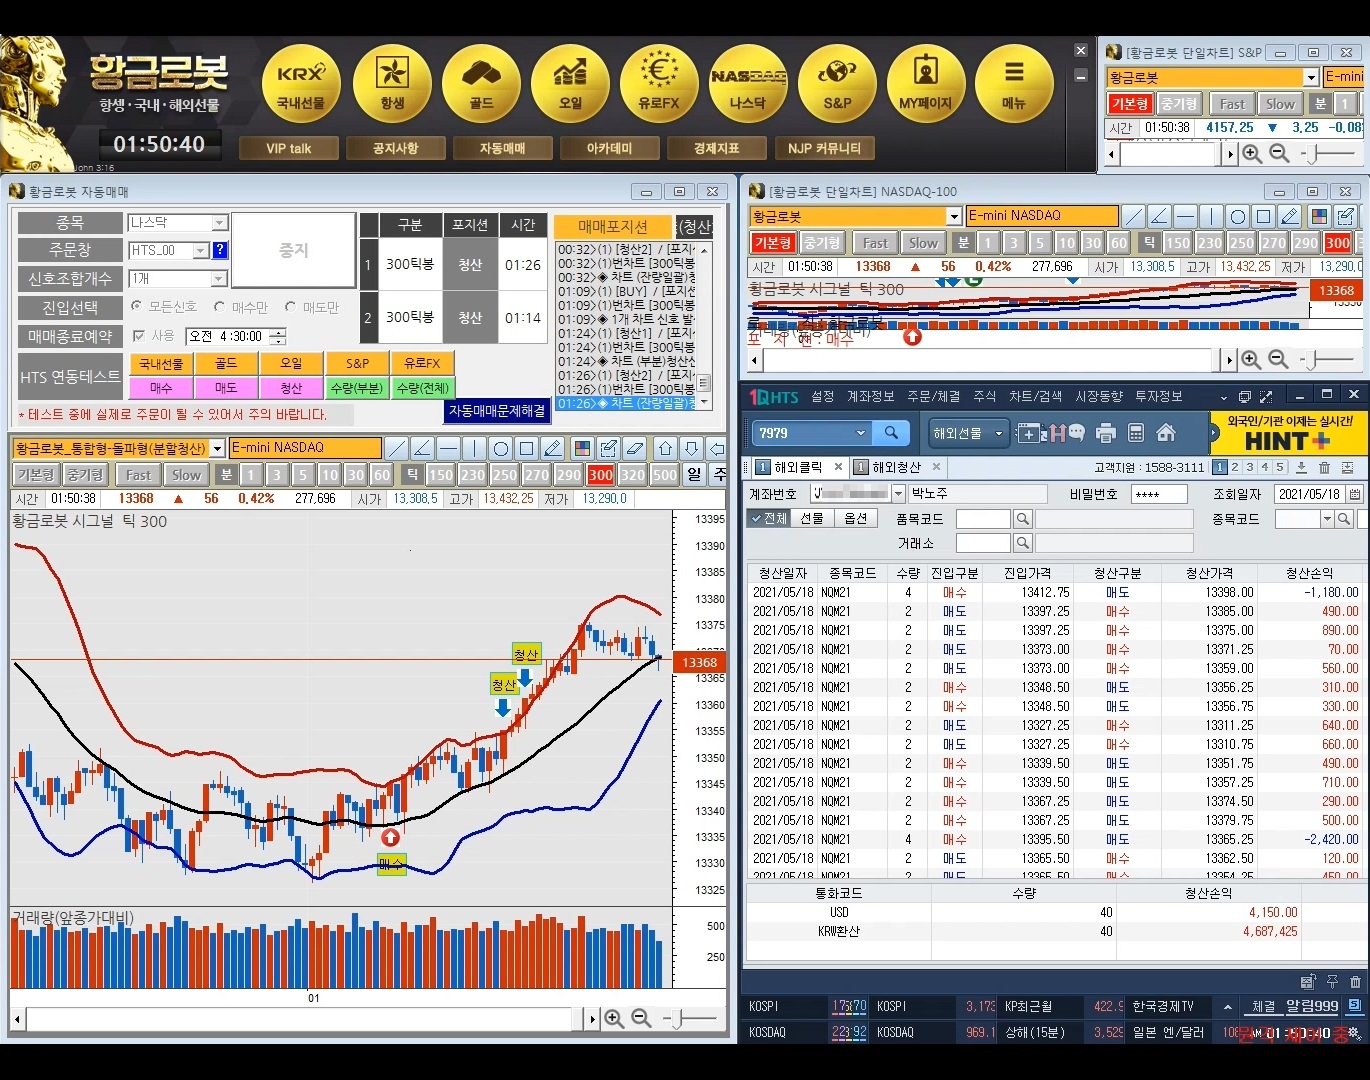Open the 유로FX euro icon

tap(659, 84)
